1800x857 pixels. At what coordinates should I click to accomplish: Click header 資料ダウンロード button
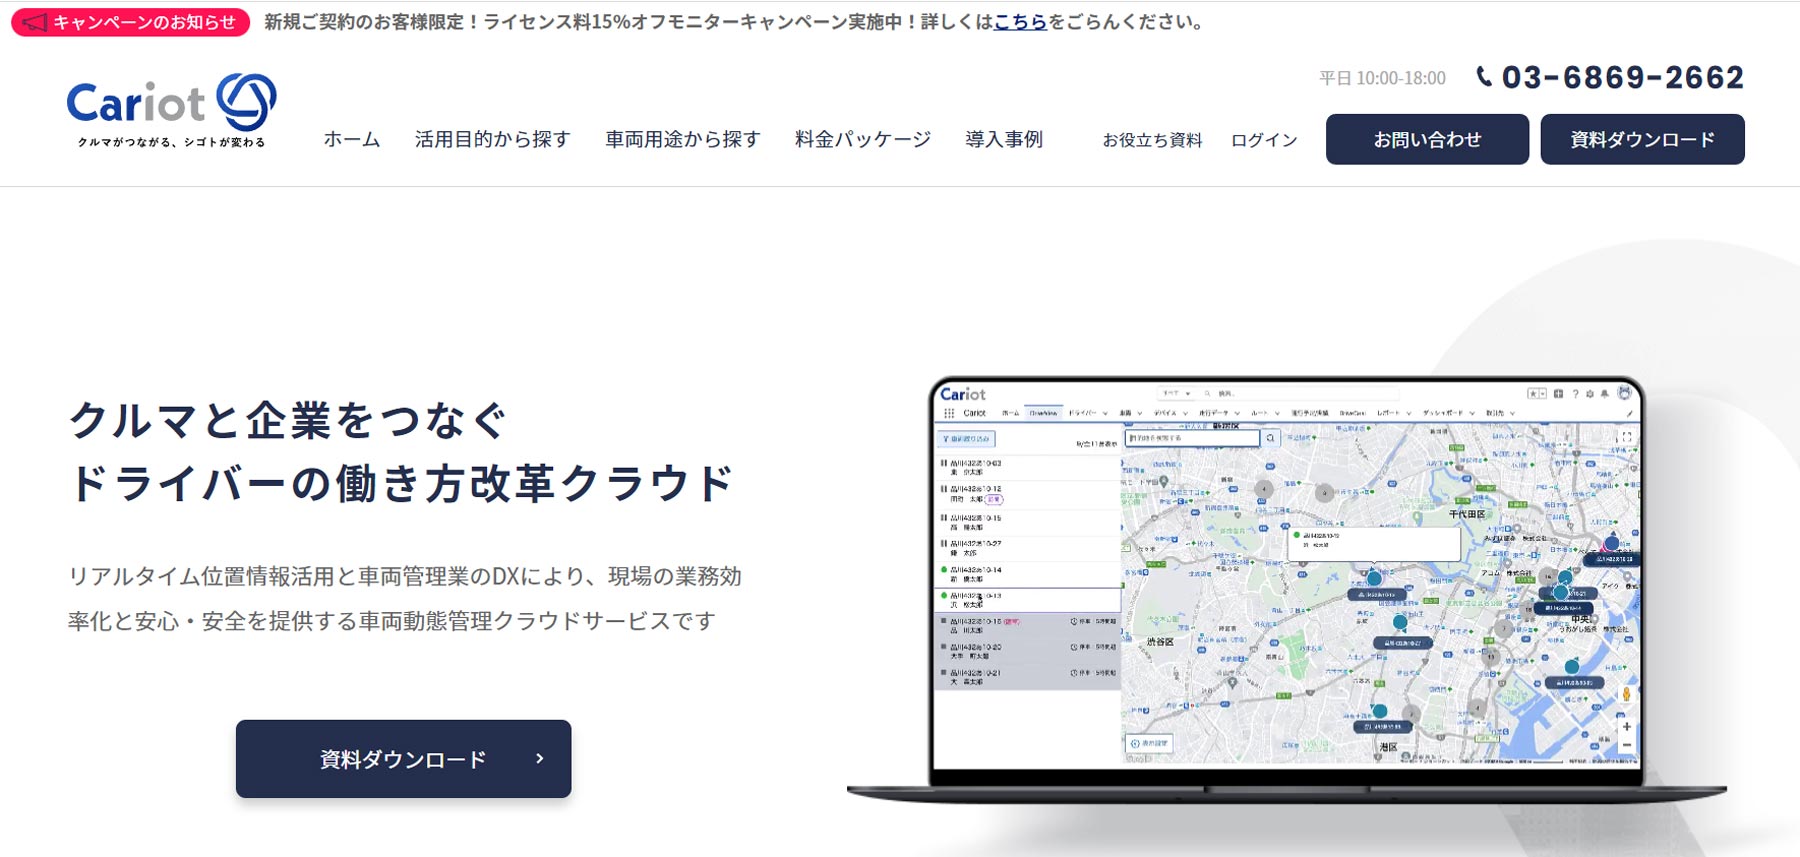pos(1642,139)
